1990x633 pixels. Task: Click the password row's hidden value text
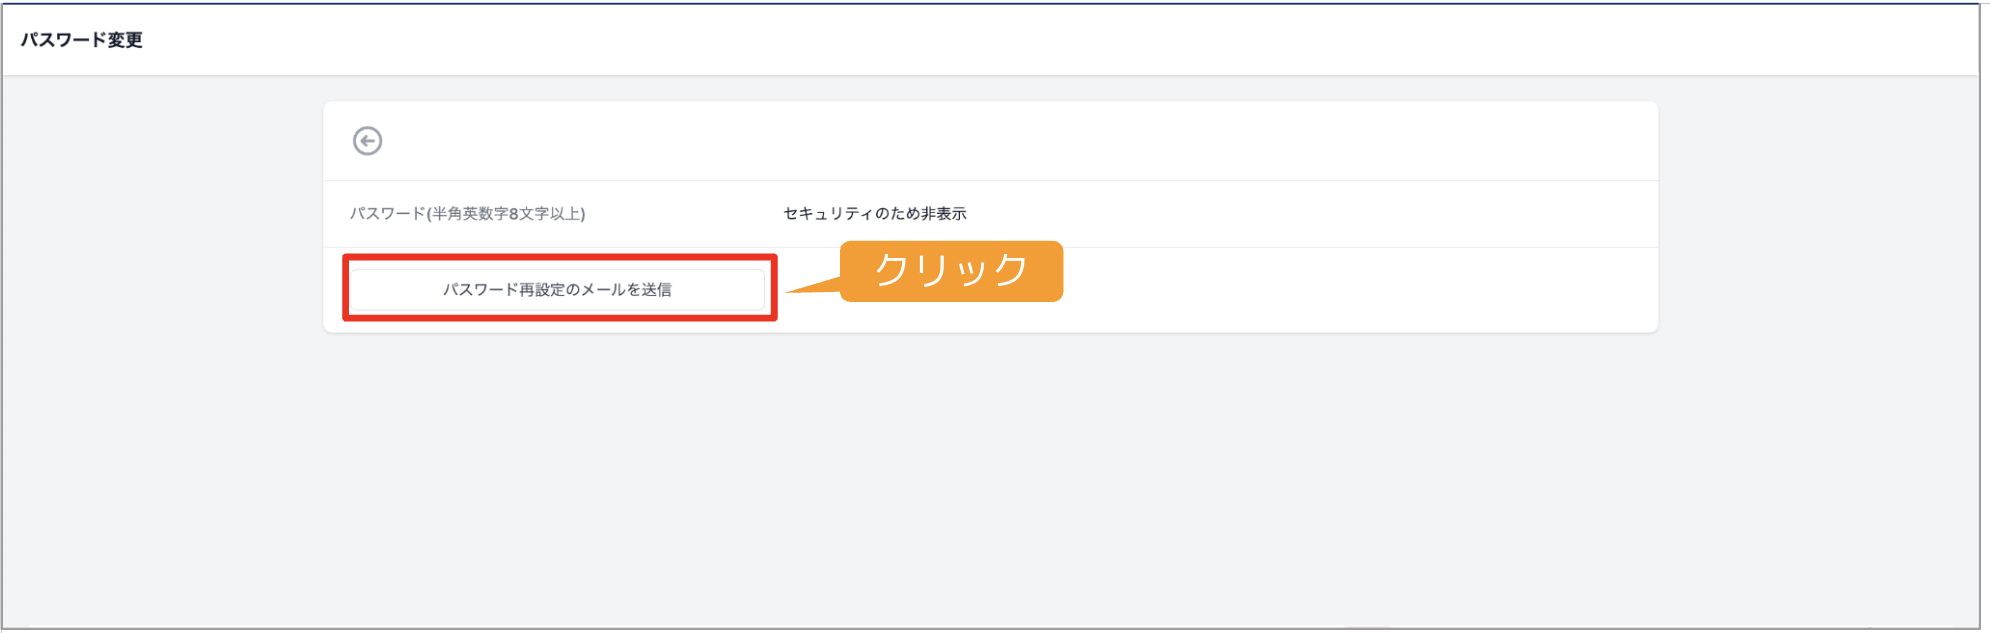(875, 213)
